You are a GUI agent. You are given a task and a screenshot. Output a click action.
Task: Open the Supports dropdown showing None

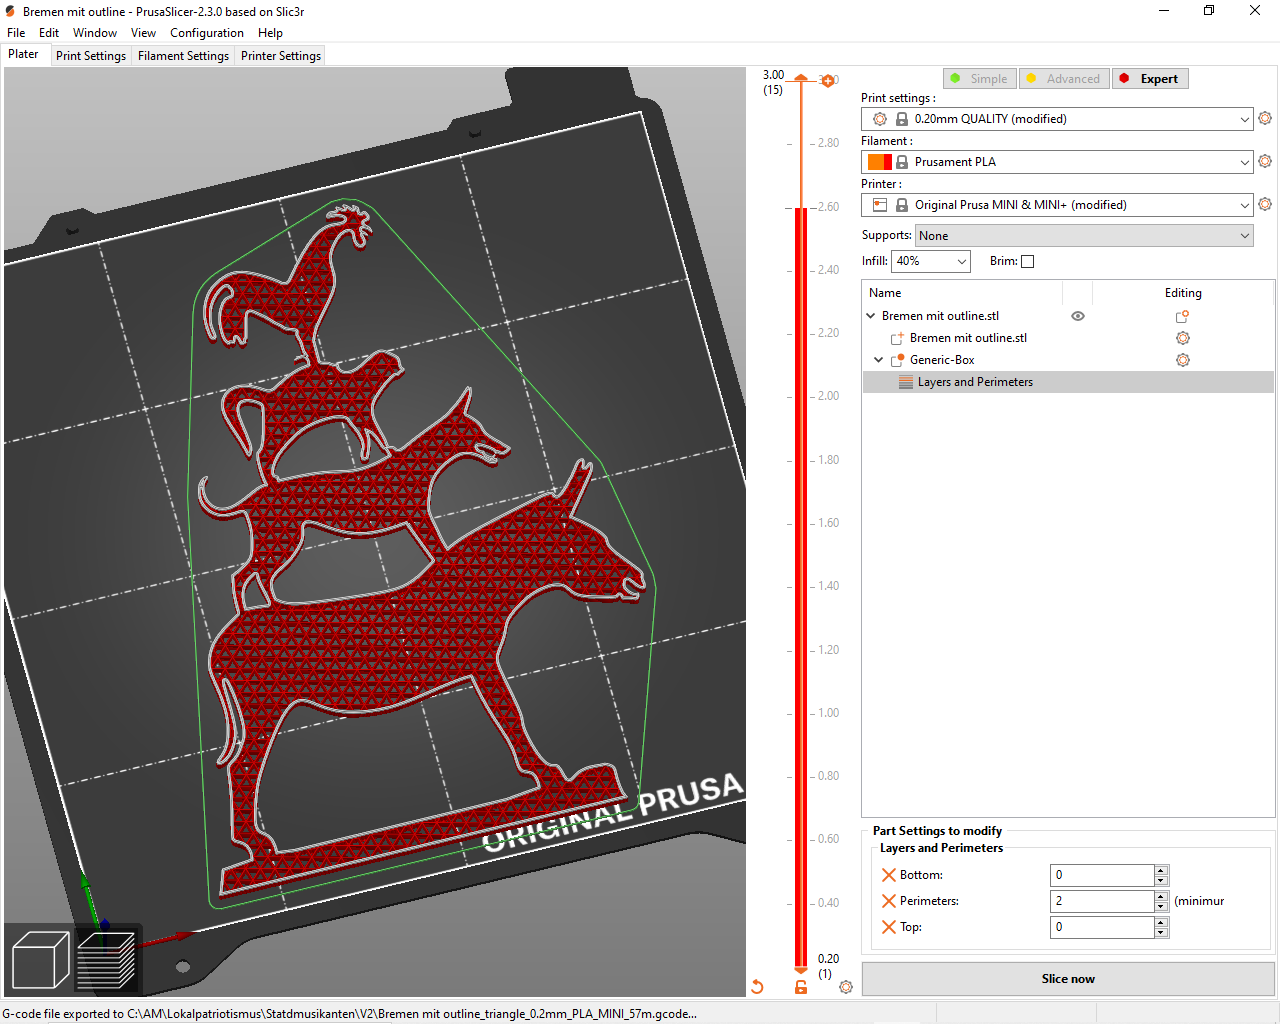(x=1084, y=236)
